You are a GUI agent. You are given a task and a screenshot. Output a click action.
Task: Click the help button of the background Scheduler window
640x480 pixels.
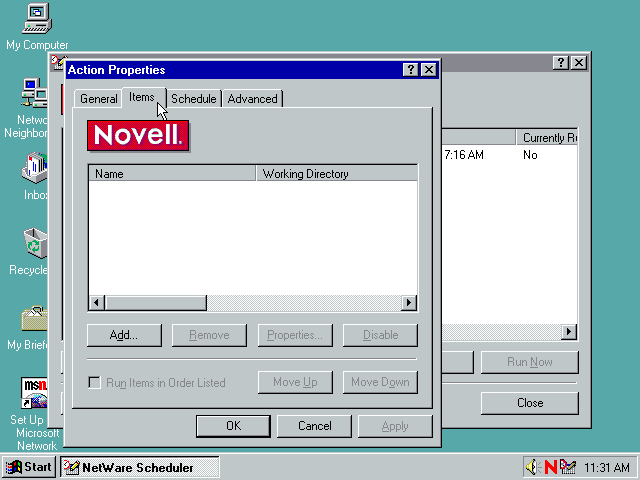pos(561,62)
